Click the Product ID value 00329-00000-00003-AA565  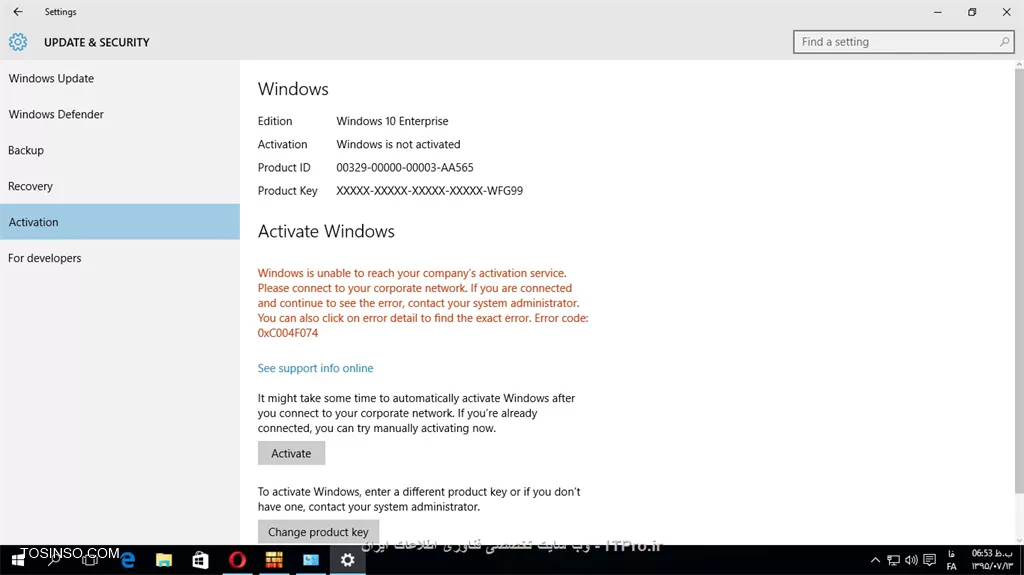tap(405, 167)
